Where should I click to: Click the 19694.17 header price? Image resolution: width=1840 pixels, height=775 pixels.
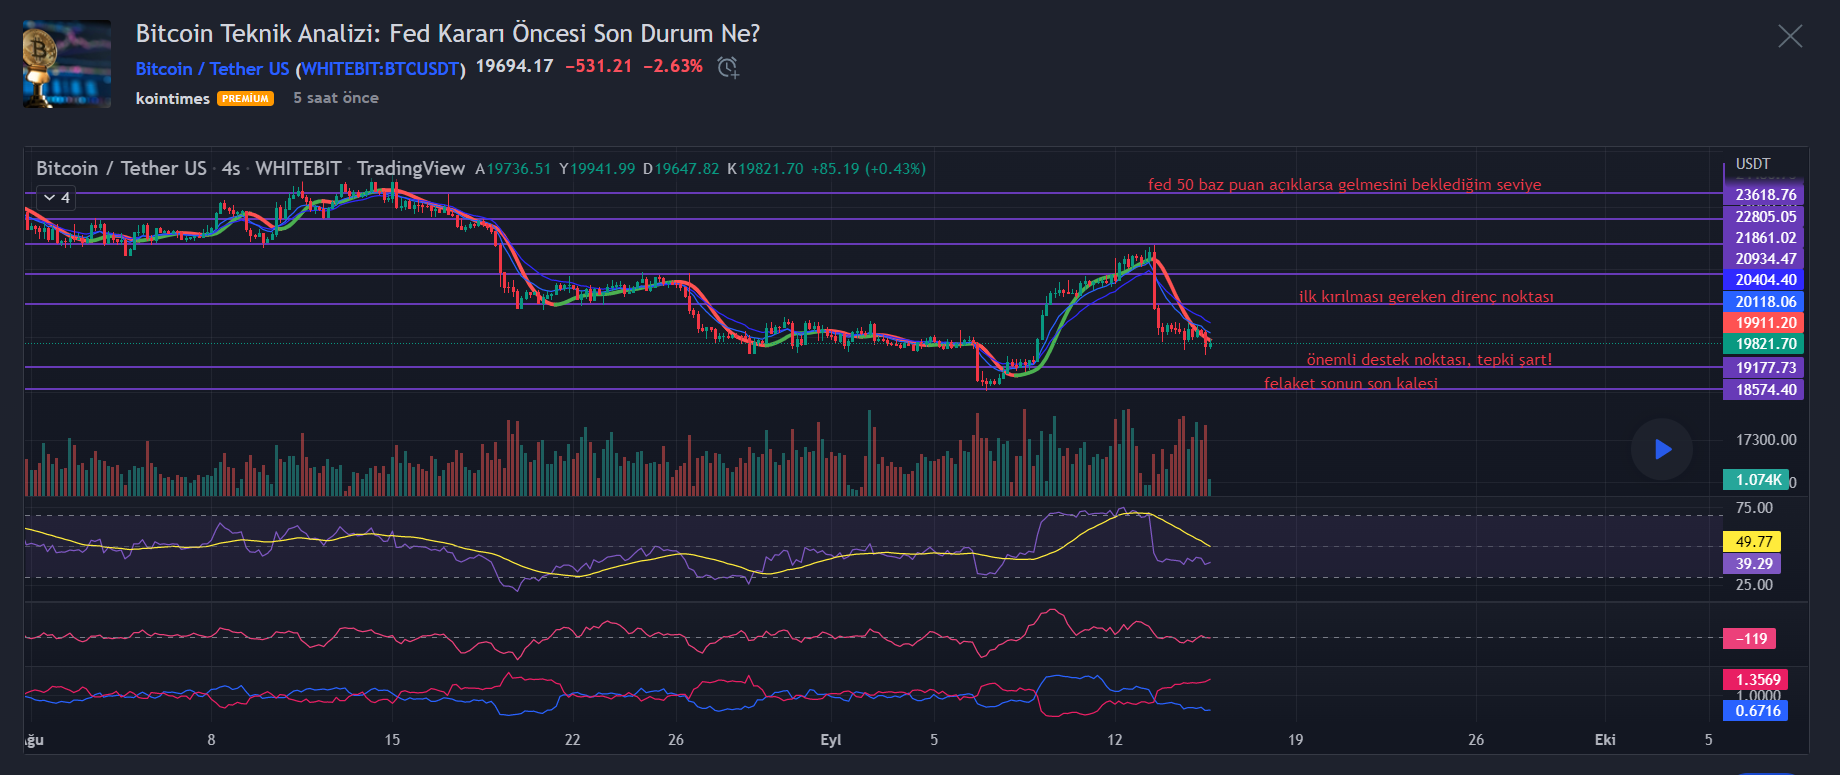(514, 66)
